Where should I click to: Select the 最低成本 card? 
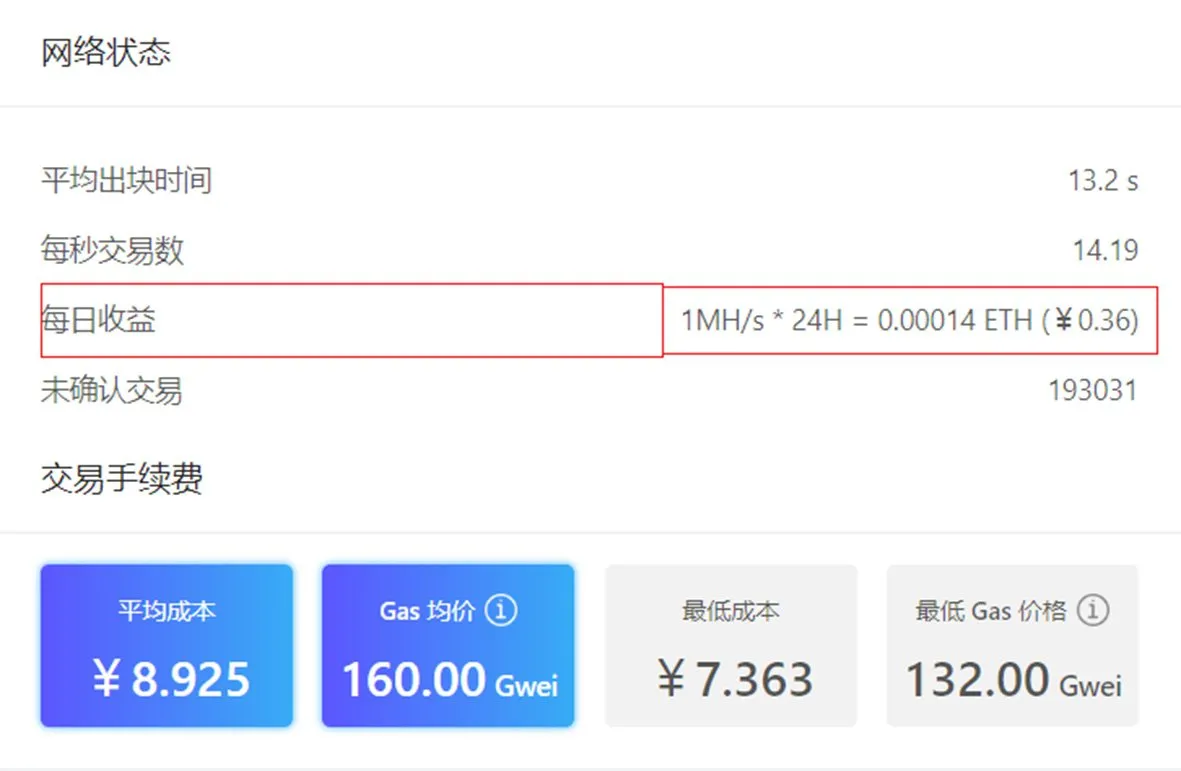tap(731, 646)
